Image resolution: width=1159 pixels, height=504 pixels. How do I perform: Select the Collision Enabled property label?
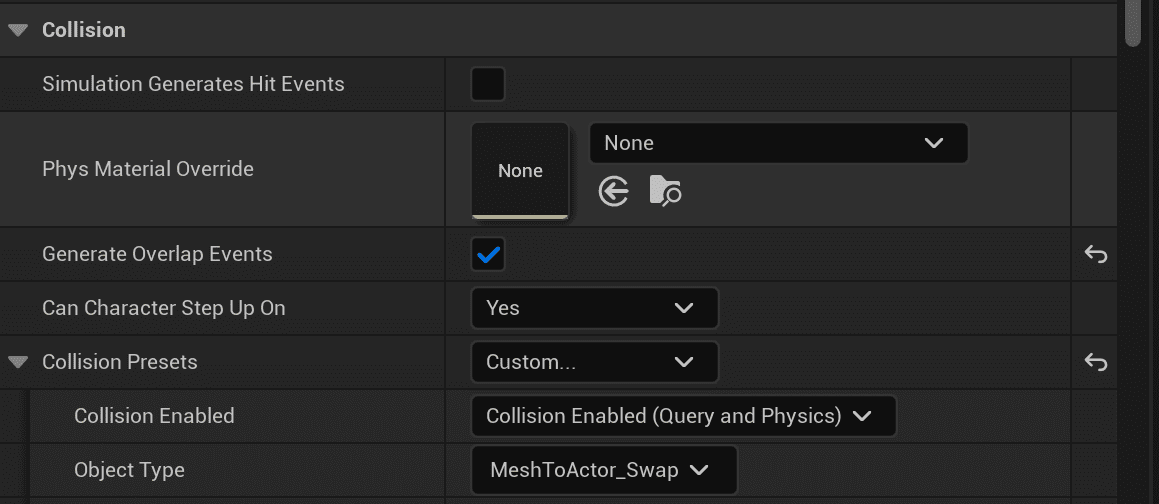click(x=154, y=416)
